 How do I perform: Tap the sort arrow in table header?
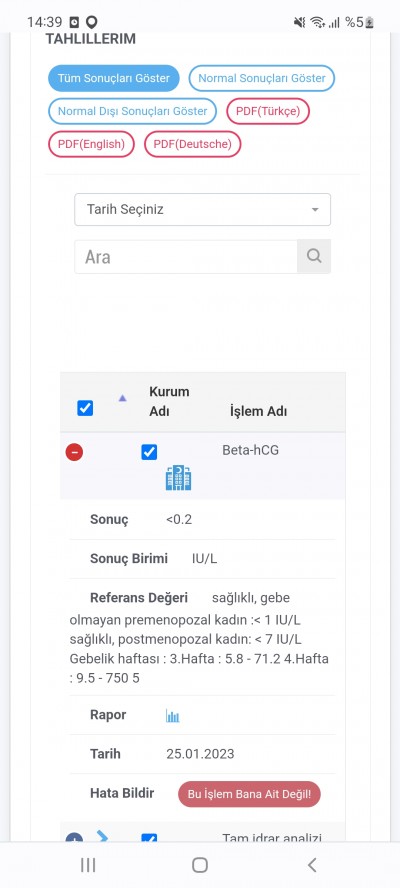pos(122,398)
